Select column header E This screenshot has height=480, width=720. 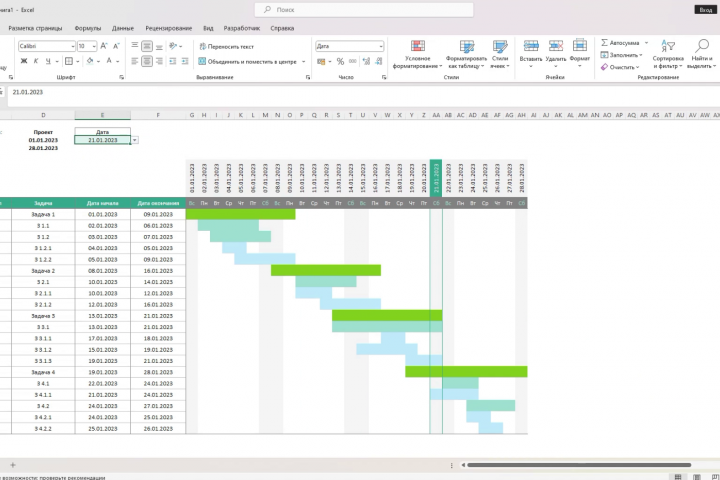(102, 115)
